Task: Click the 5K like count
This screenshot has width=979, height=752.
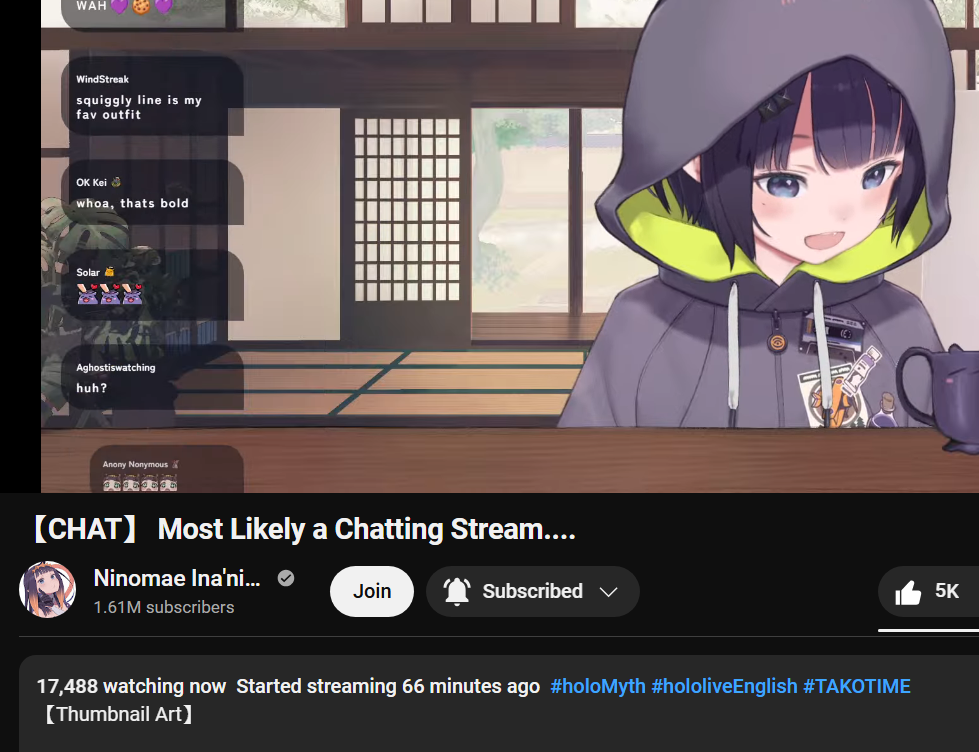Action: [x=947, y=591]
